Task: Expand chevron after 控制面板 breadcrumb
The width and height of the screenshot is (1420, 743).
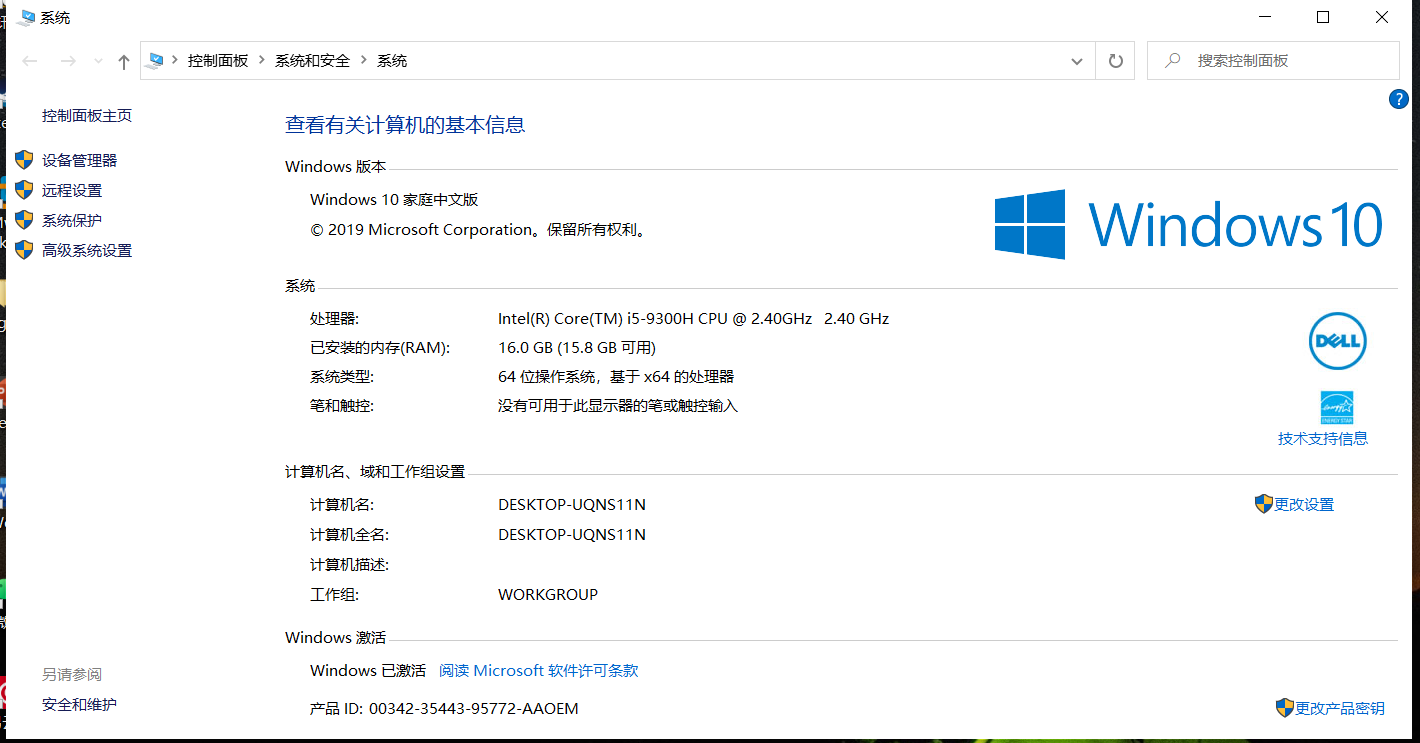Action: [262, 61]
